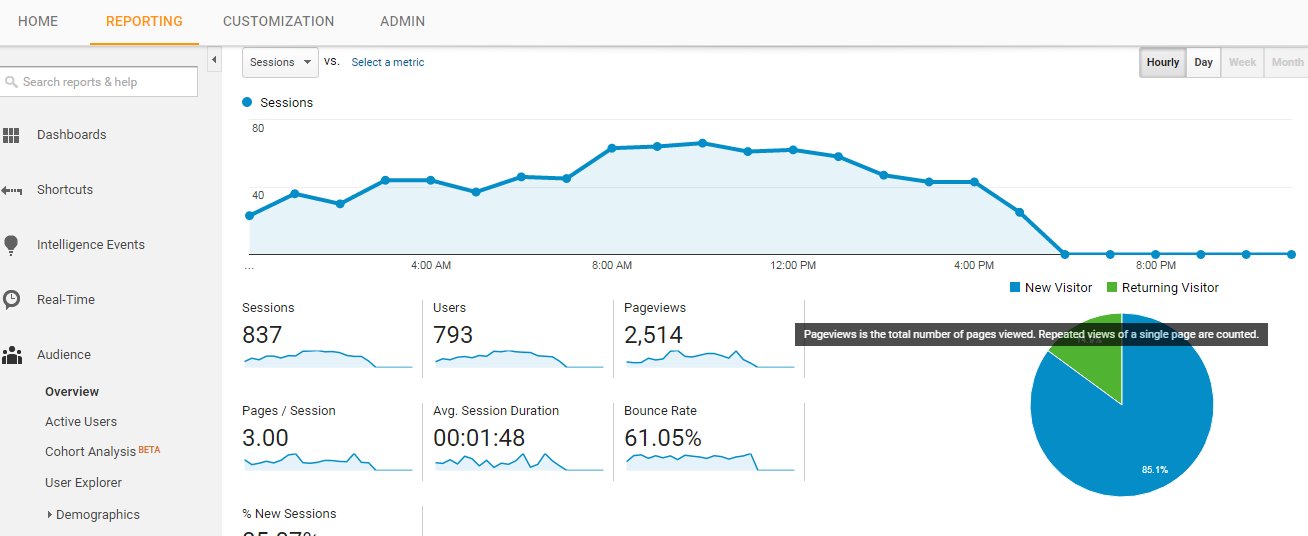Switch chart to Week view
Image resolution: width=1308 pixels, height=536 pixels.
1242,62
